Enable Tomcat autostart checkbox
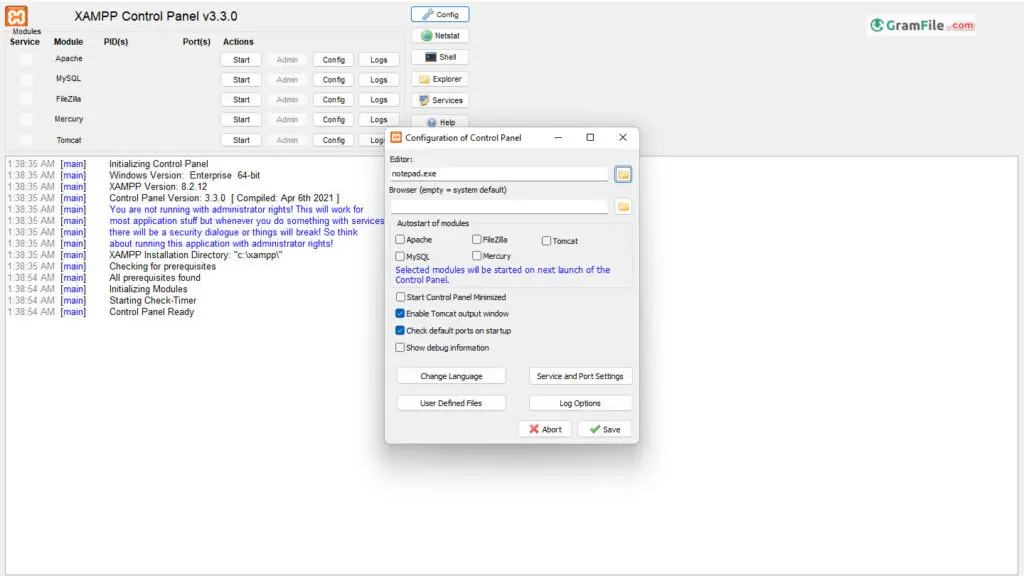Viewport: 1024px width, 576px height. (546, 241)
